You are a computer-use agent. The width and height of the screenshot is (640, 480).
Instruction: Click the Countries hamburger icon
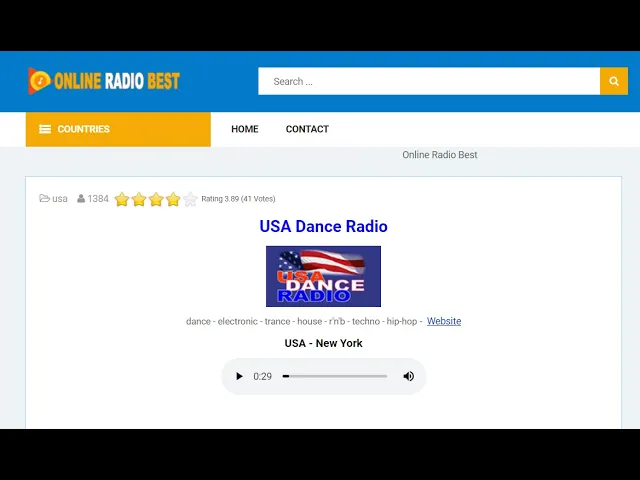coord(45,129)
